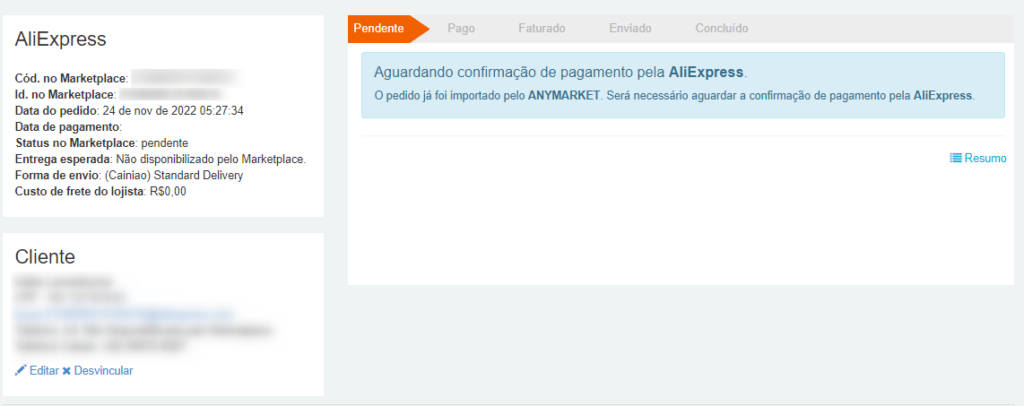Open the Resumo link
The image size is (1024, 406).
(985, 158)
